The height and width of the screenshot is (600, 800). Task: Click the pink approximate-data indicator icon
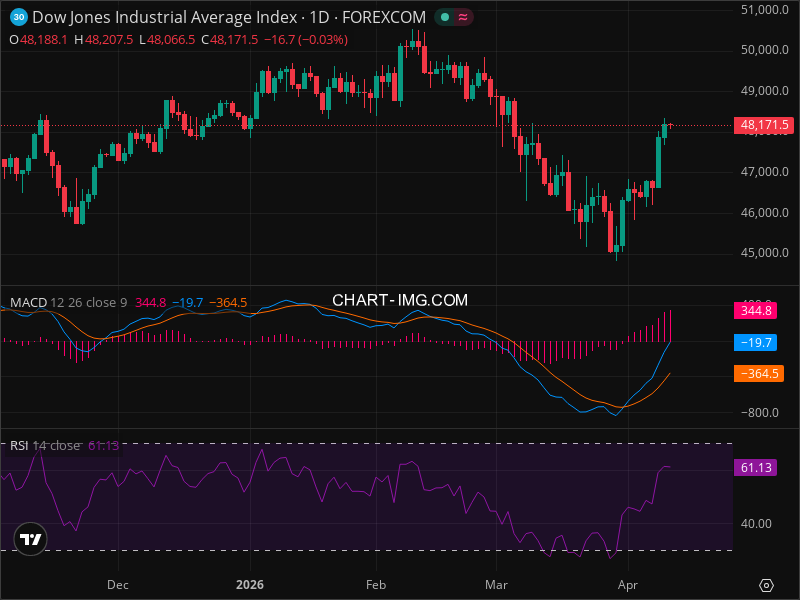[463, 17]
